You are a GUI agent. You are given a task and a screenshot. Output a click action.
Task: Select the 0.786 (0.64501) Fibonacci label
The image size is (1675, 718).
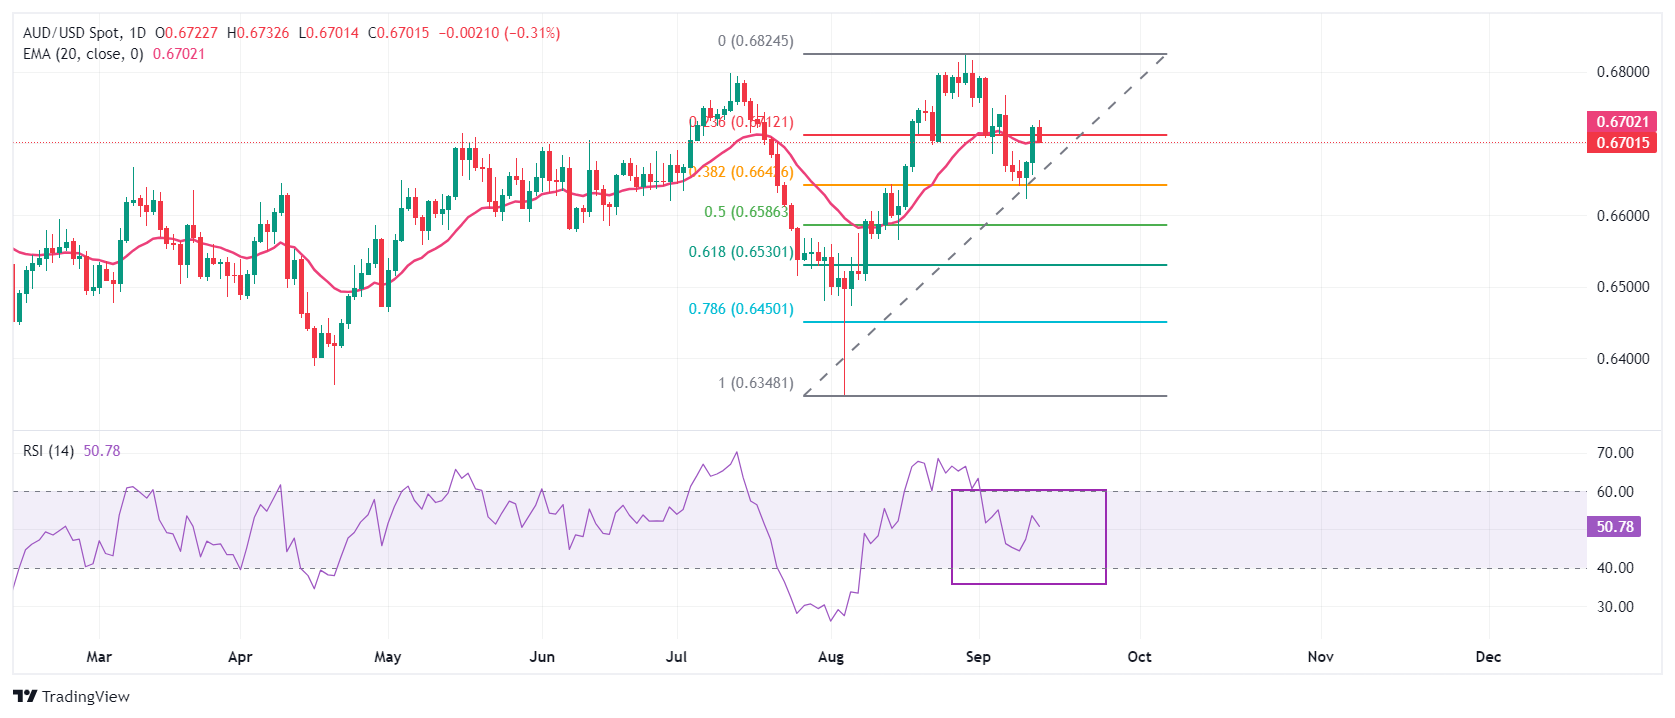point(740,309)
